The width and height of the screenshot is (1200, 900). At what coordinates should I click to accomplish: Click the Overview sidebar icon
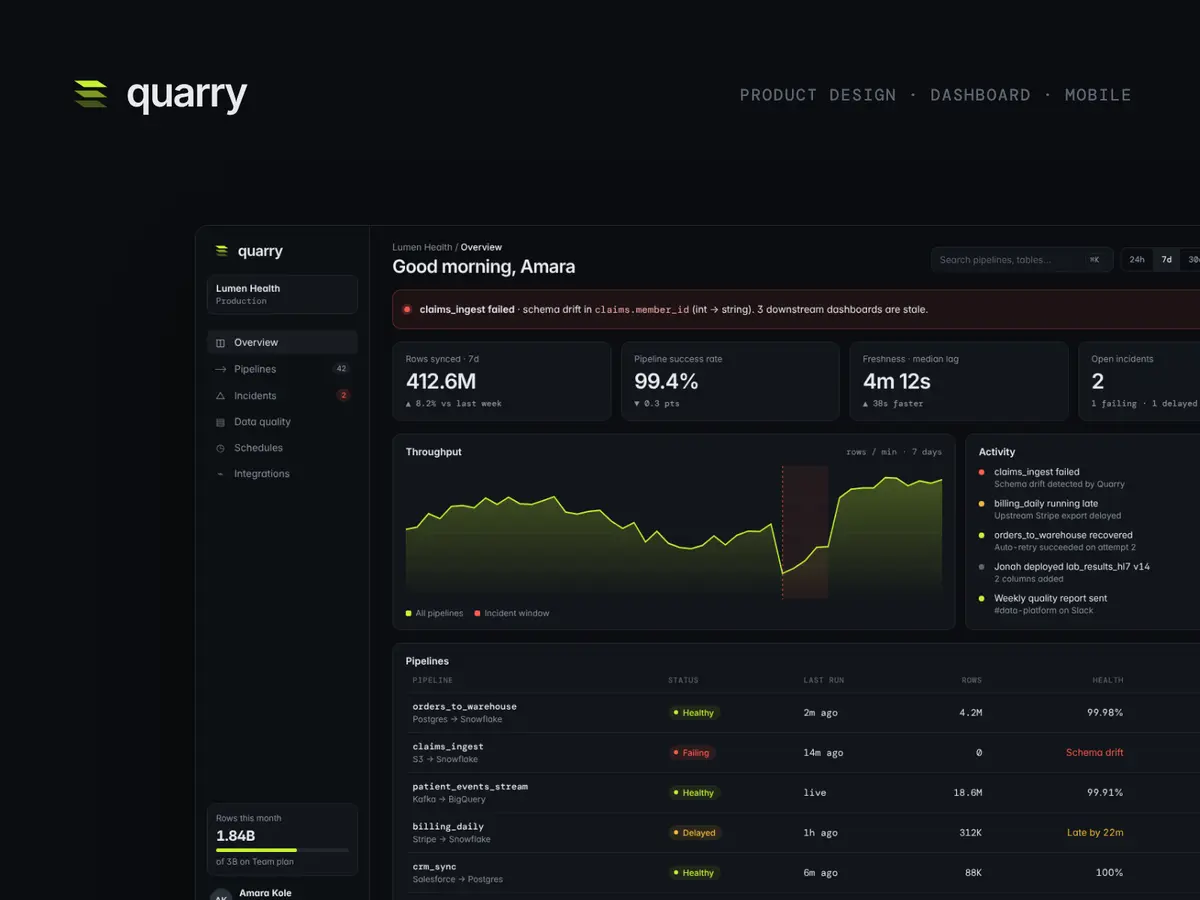pyautogui.click(x=220, y=343)
